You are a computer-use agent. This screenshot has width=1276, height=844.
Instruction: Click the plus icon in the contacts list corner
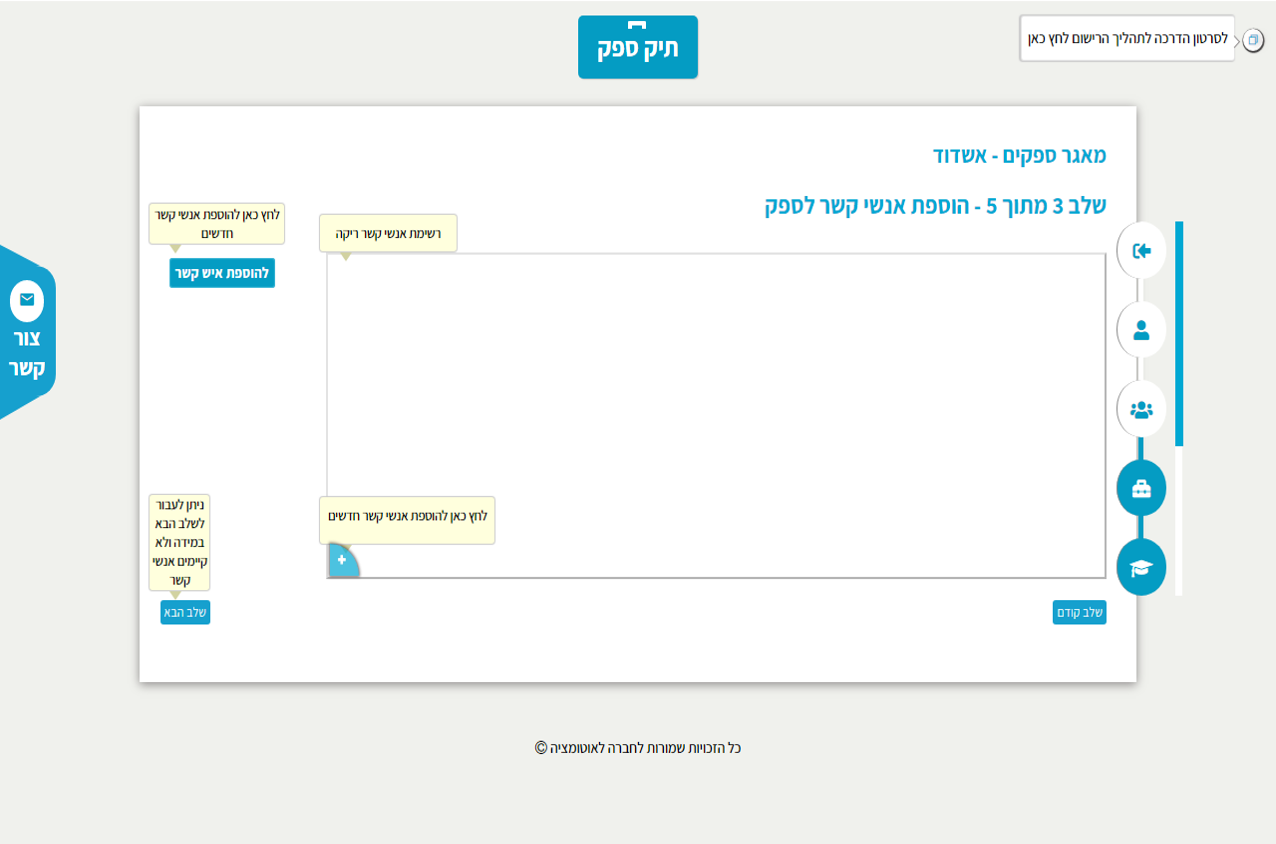coord(342,561)
